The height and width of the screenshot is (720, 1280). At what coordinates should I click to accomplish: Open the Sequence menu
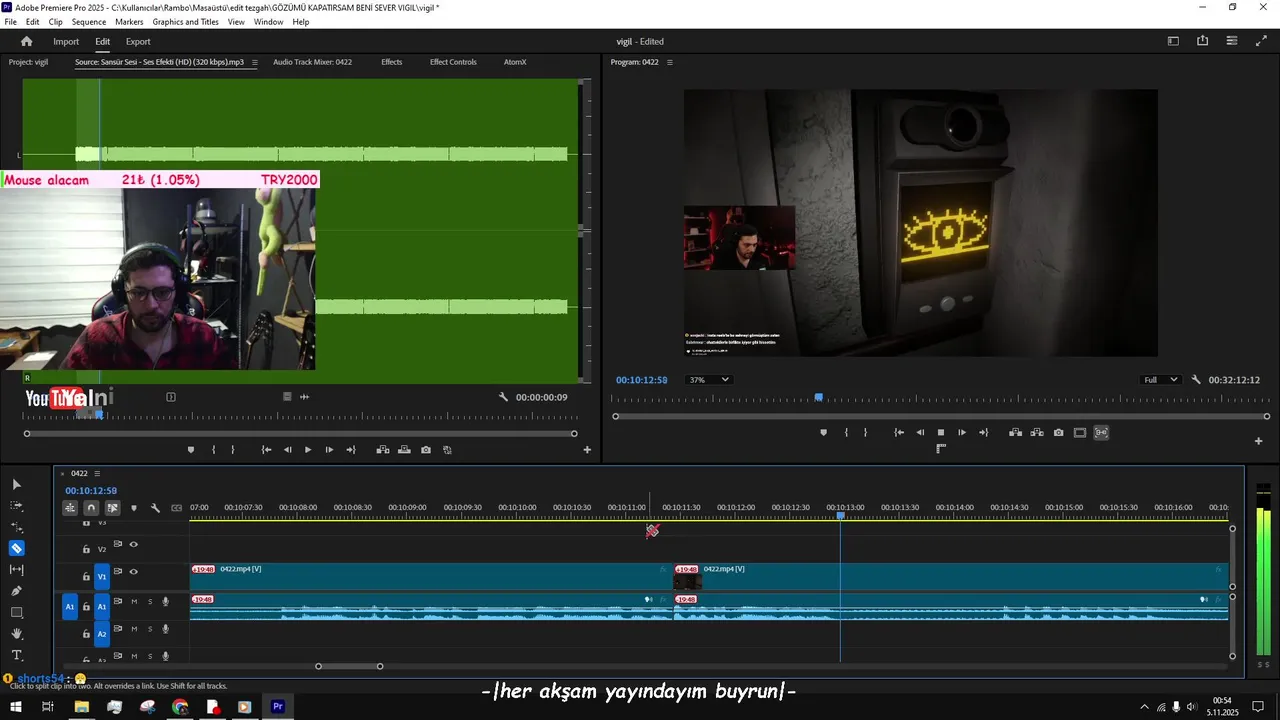click(x=89, y=22)
